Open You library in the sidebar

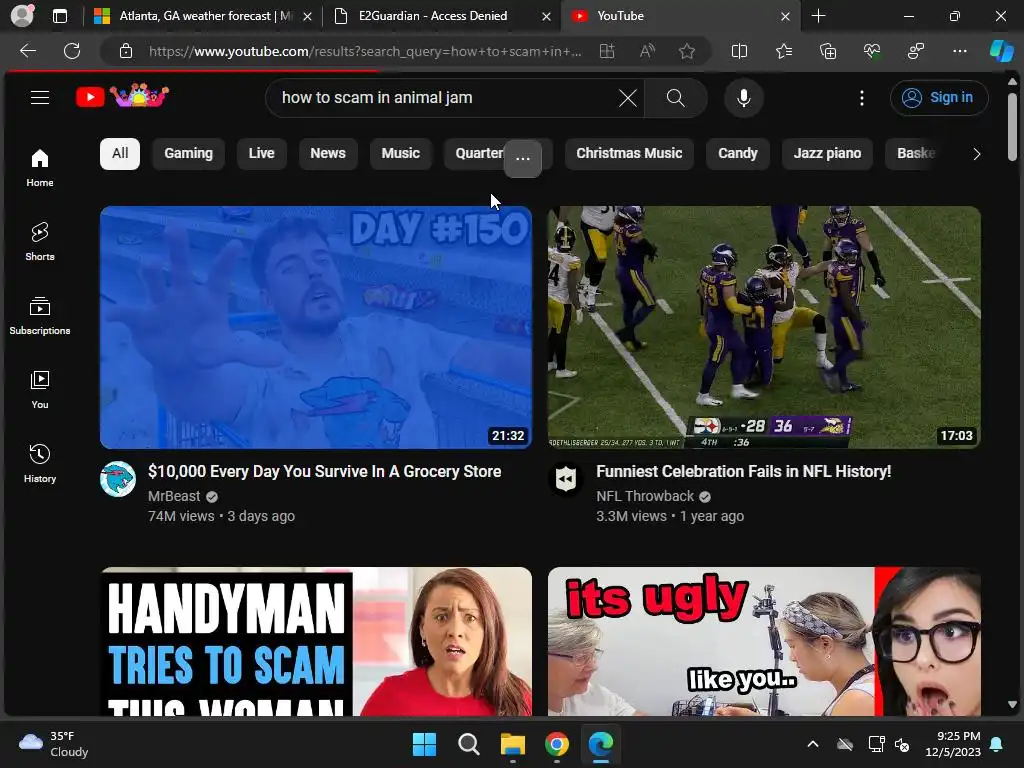pos(40,390)
